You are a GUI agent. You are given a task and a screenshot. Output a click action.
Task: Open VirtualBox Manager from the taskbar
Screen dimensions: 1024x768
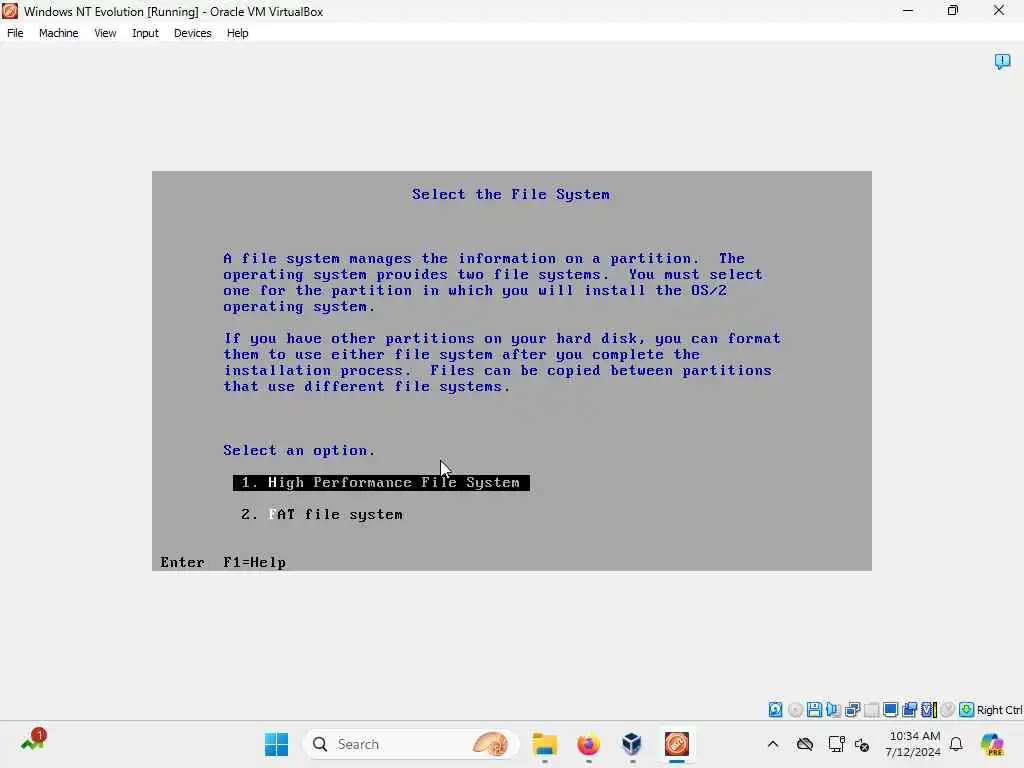[x=632, y=744]
